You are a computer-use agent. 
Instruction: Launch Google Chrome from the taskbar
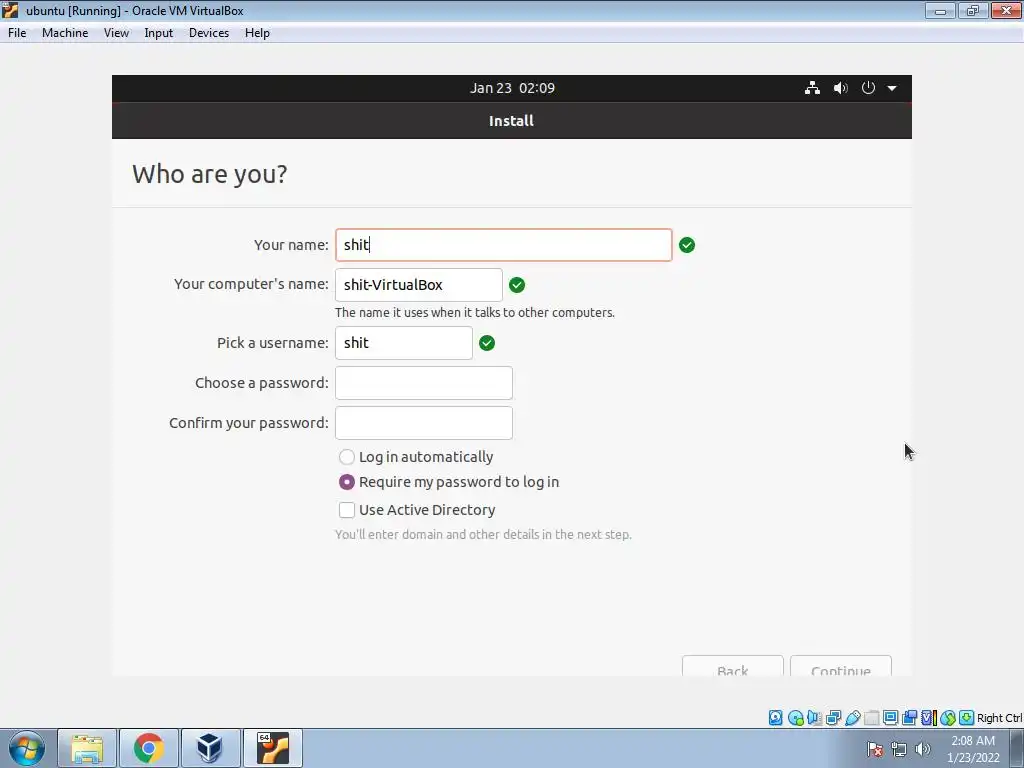(149, 748)
